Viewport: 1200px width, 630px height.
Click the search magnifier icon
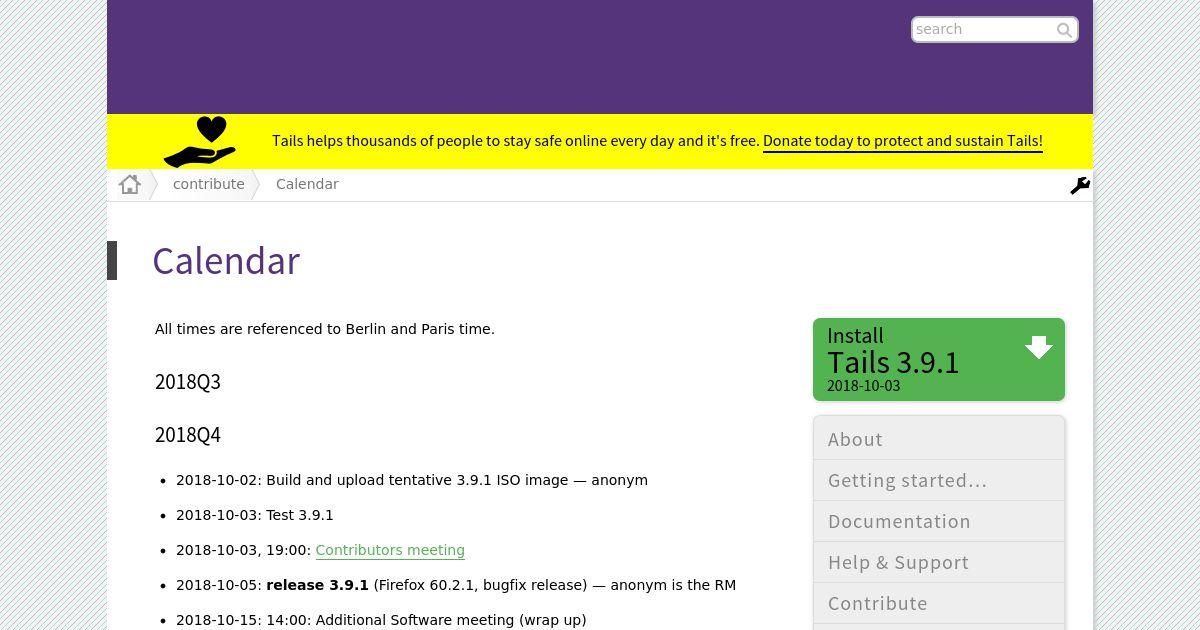[1065, 30]
